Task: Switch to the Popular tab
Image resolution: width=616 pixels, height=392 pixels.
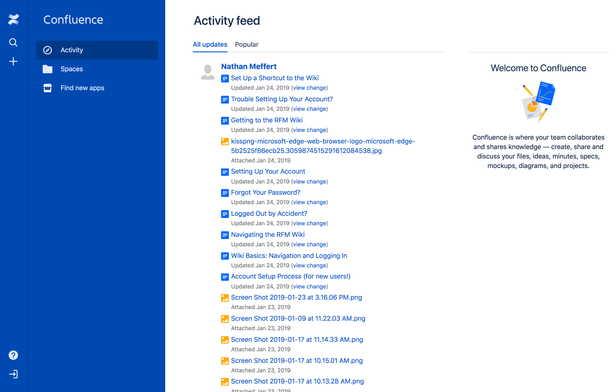Action: pos(247,44)
